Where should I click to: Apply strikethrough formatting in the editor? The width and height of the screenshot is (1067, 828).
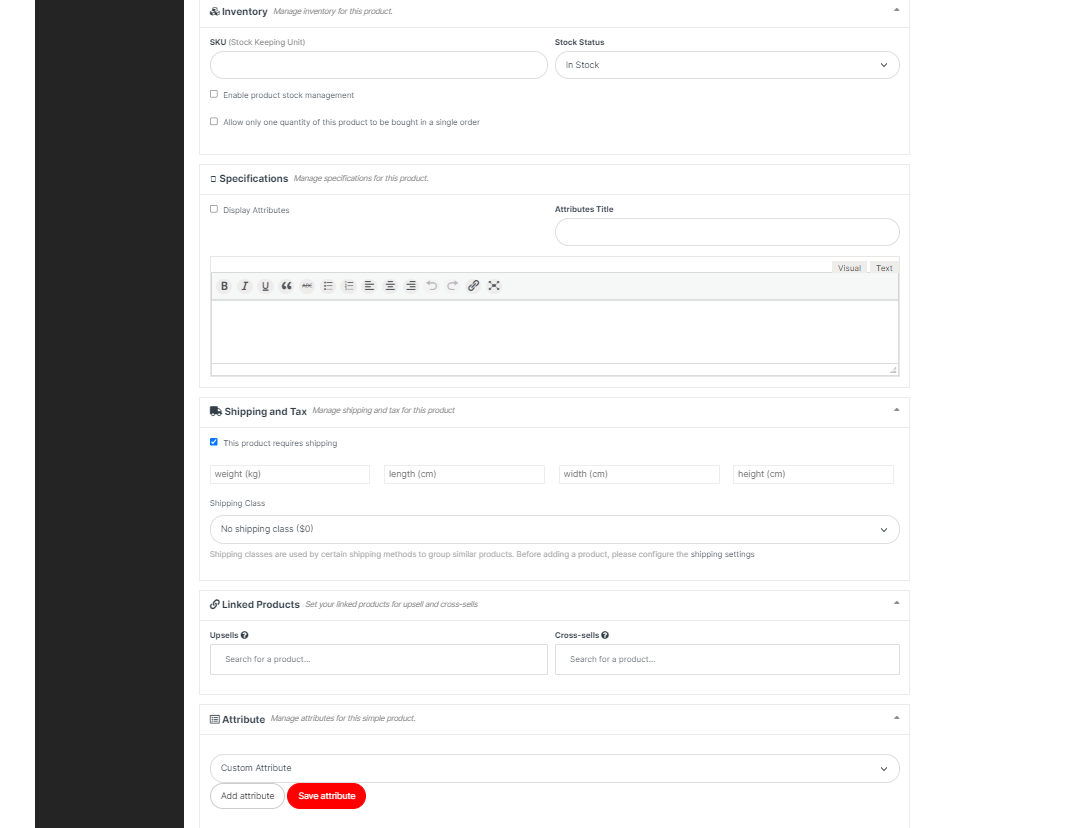pyautogui.click(x=307, y=286)
